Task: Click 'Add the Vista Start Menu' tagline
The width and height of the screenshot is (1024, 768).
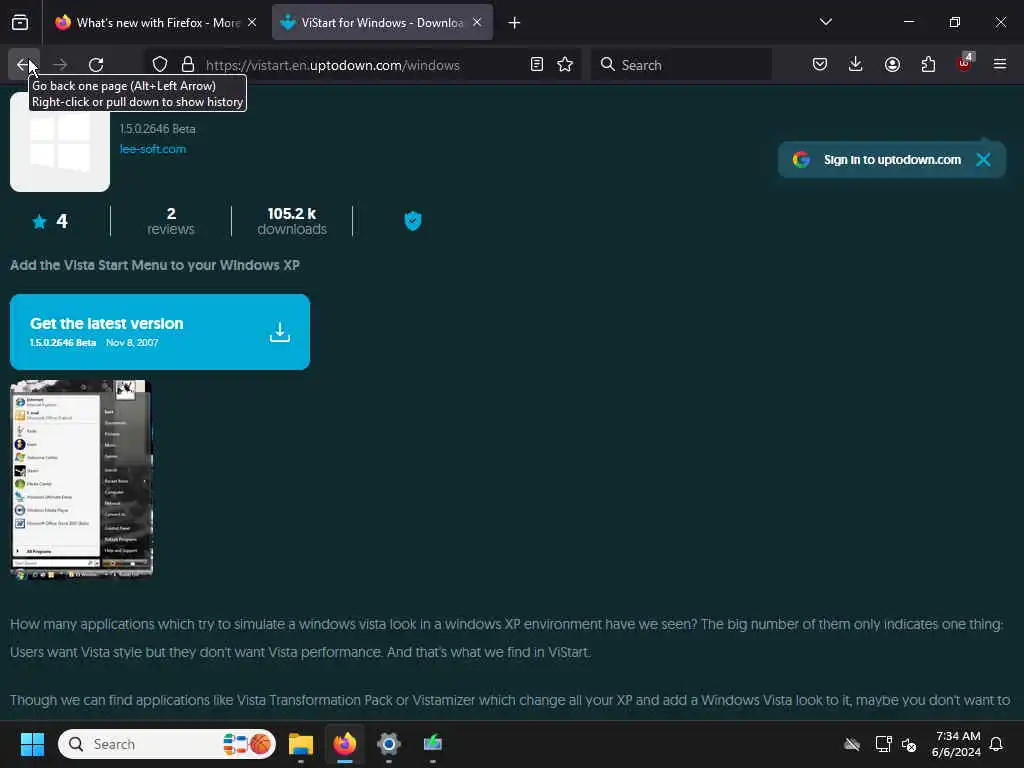Action: pos(155,265)
